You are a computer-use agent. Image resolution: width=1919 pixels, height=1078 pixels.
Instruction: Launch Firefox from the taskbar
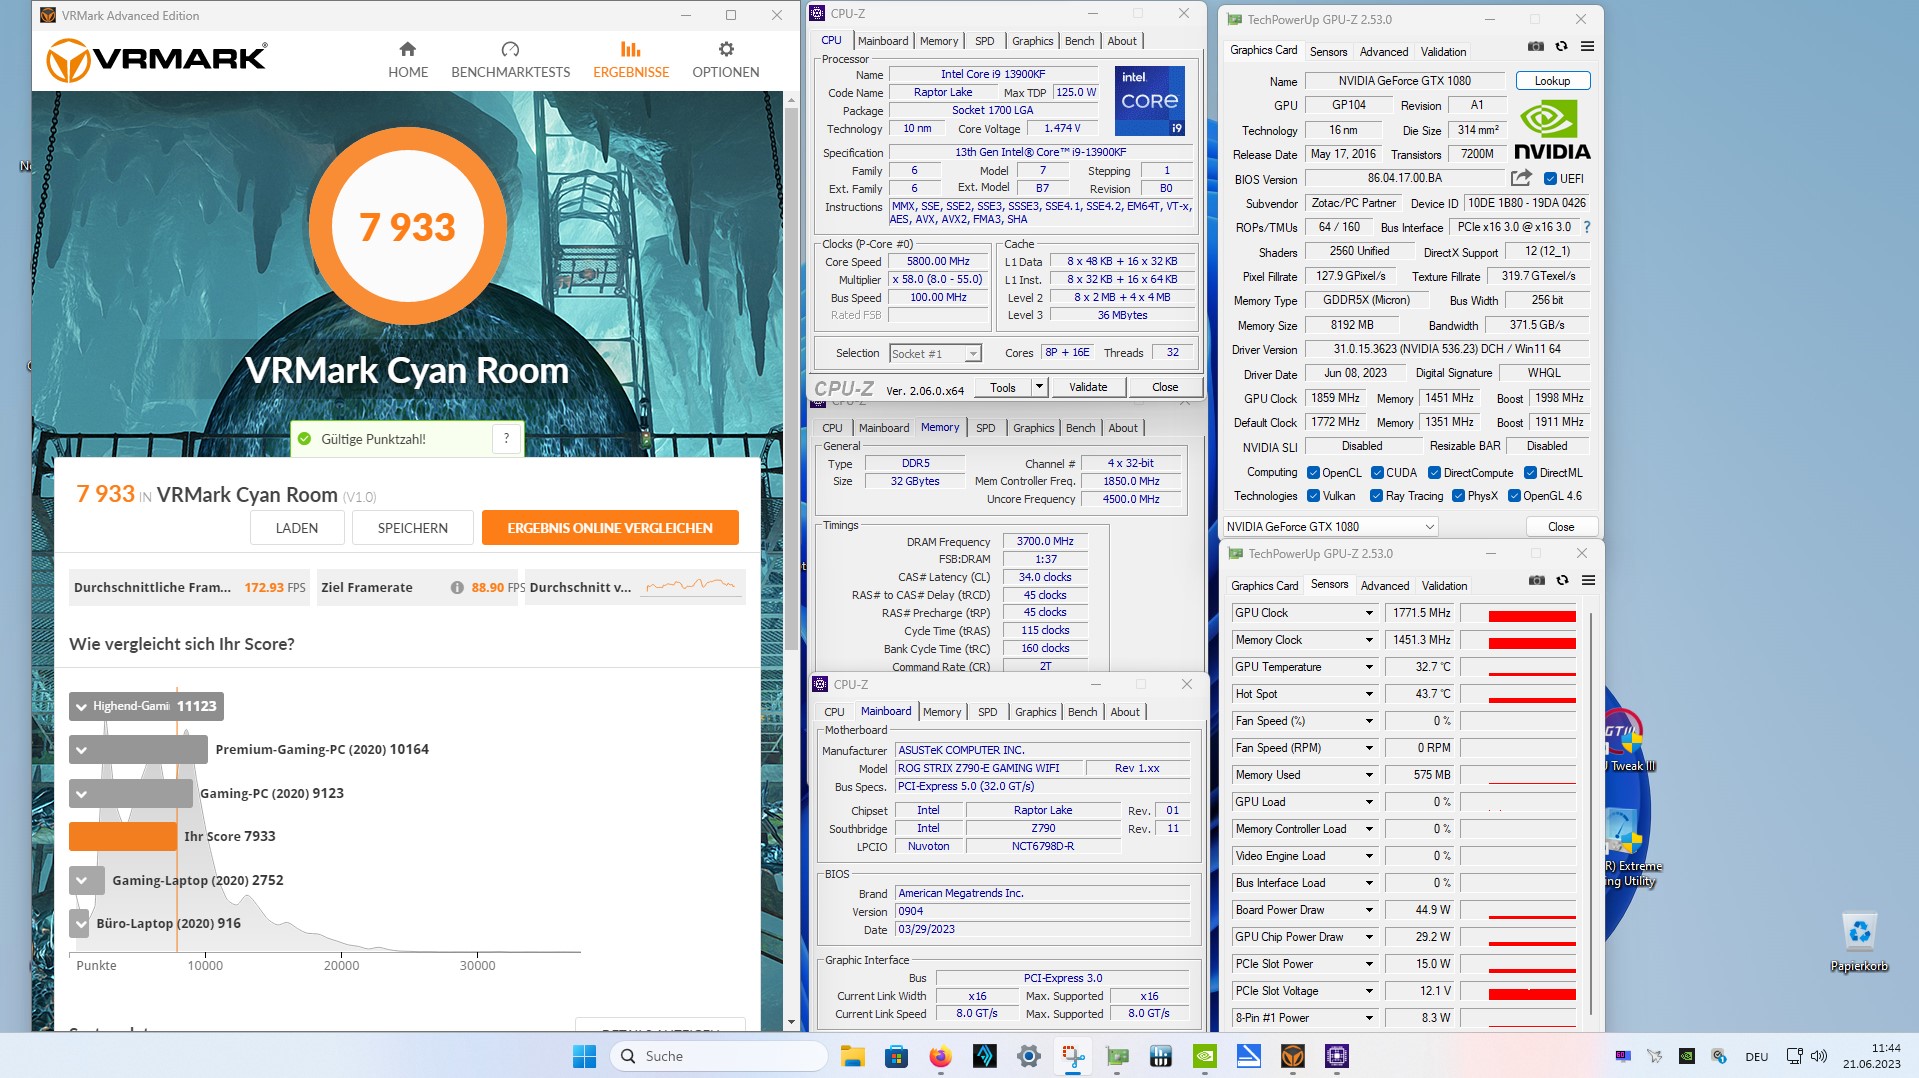coord(940,1056)
